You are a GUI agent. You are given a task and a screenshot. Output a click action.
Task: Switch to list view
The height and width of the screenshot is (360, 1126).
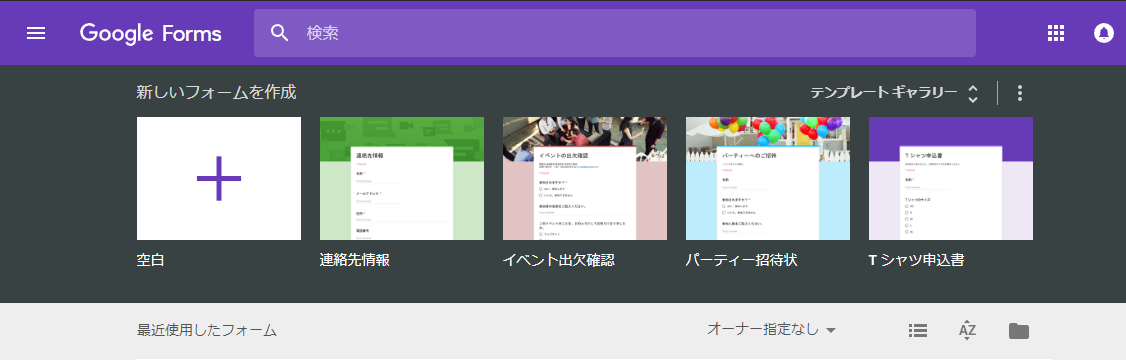918,330
